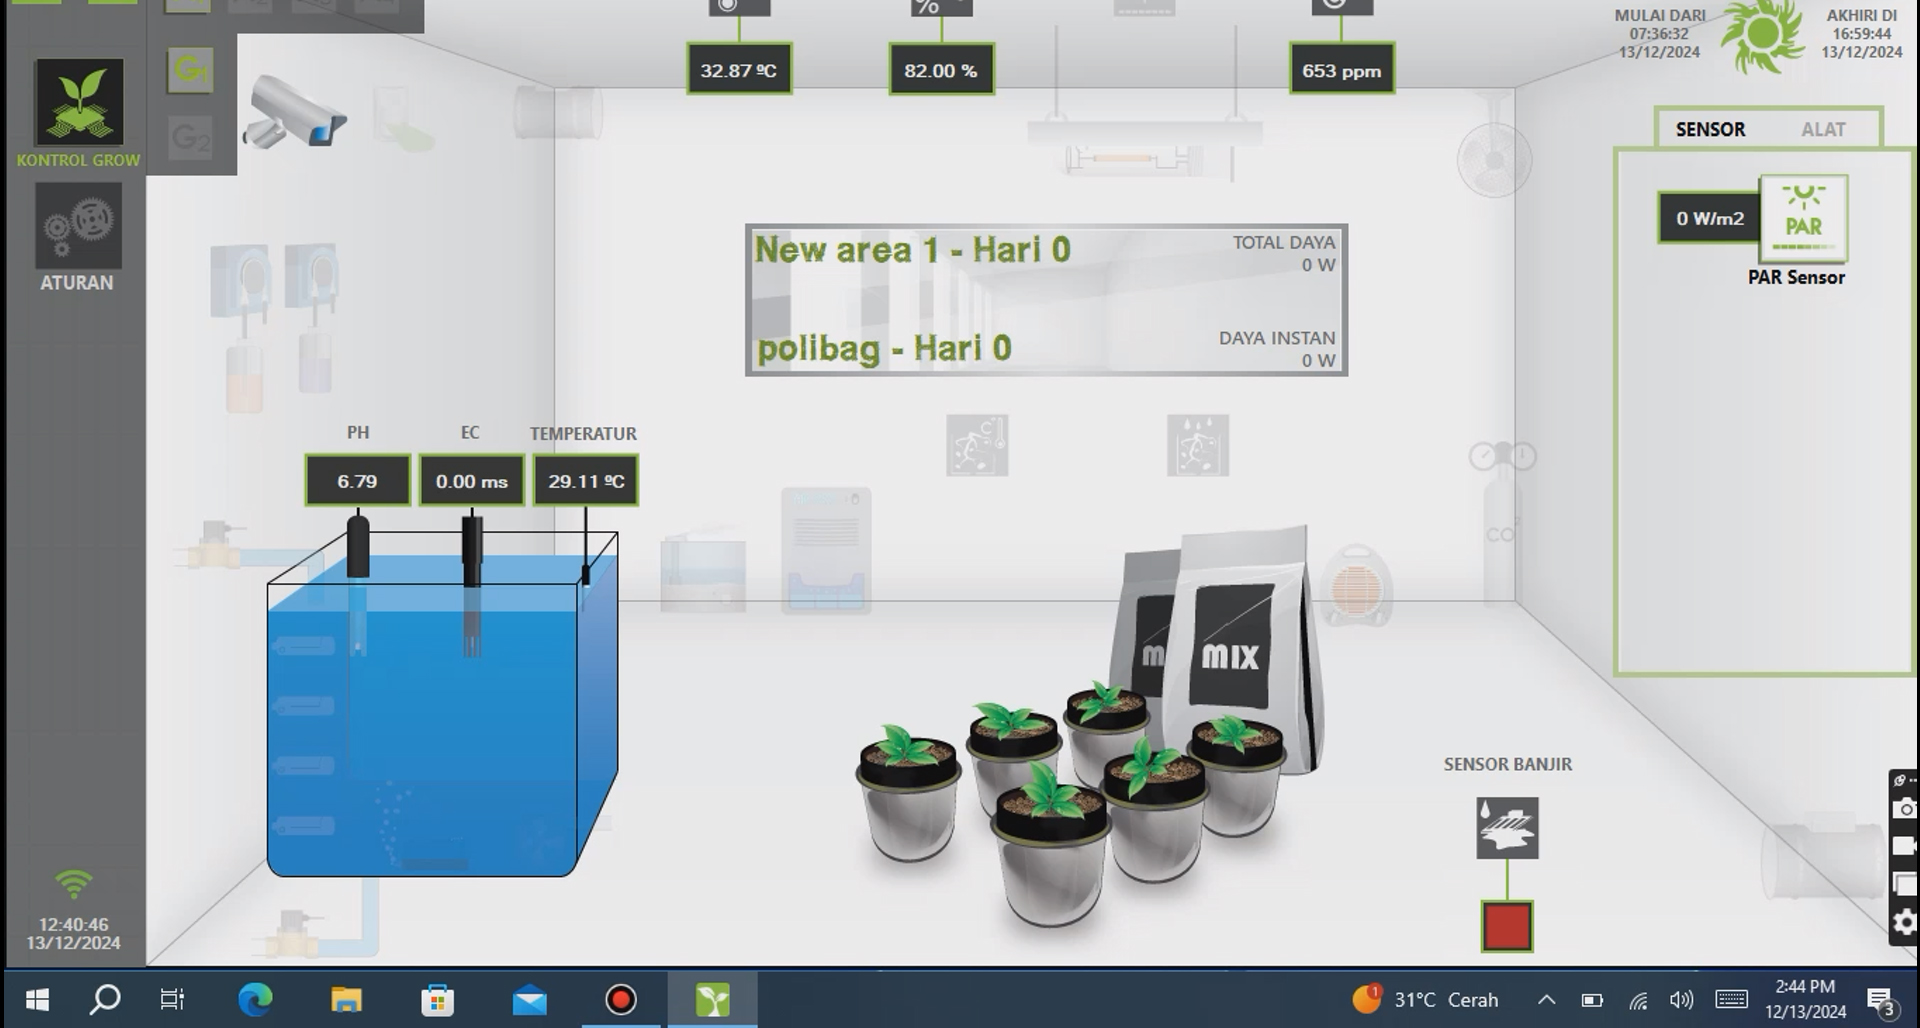Switch to the SENSOR tab

coord(1710,129)
